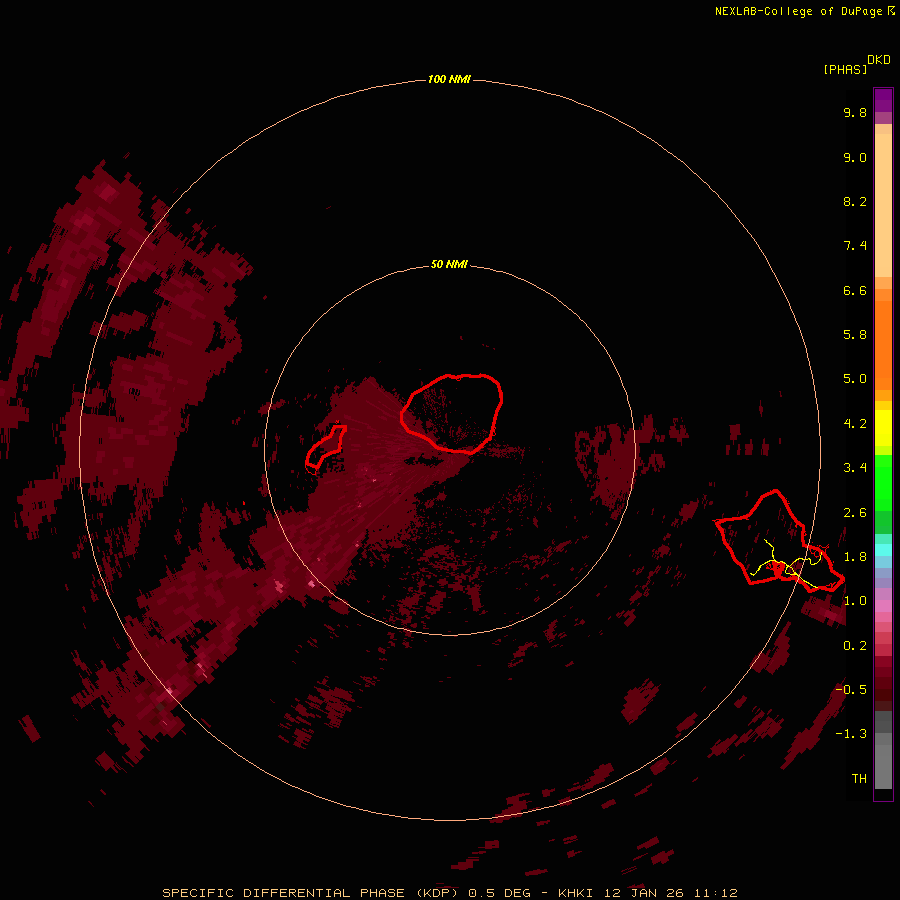Click the DKD legend title

point(879,60)
